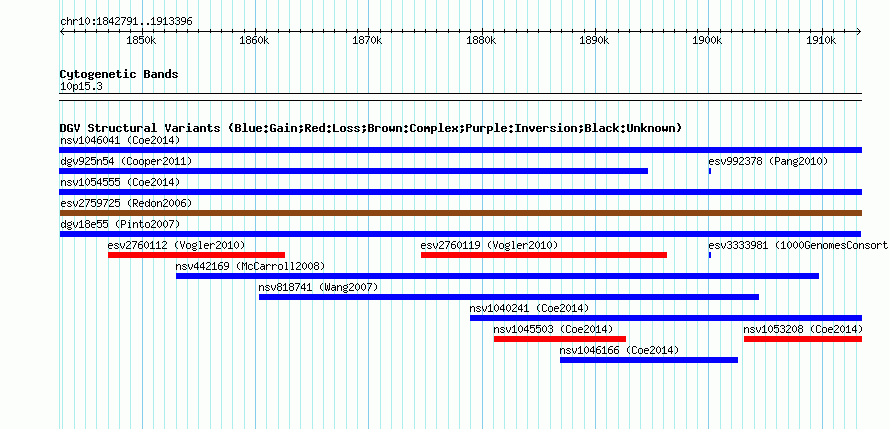Open the nsv442169 (McCarroll2008) label

pos(250,266)
